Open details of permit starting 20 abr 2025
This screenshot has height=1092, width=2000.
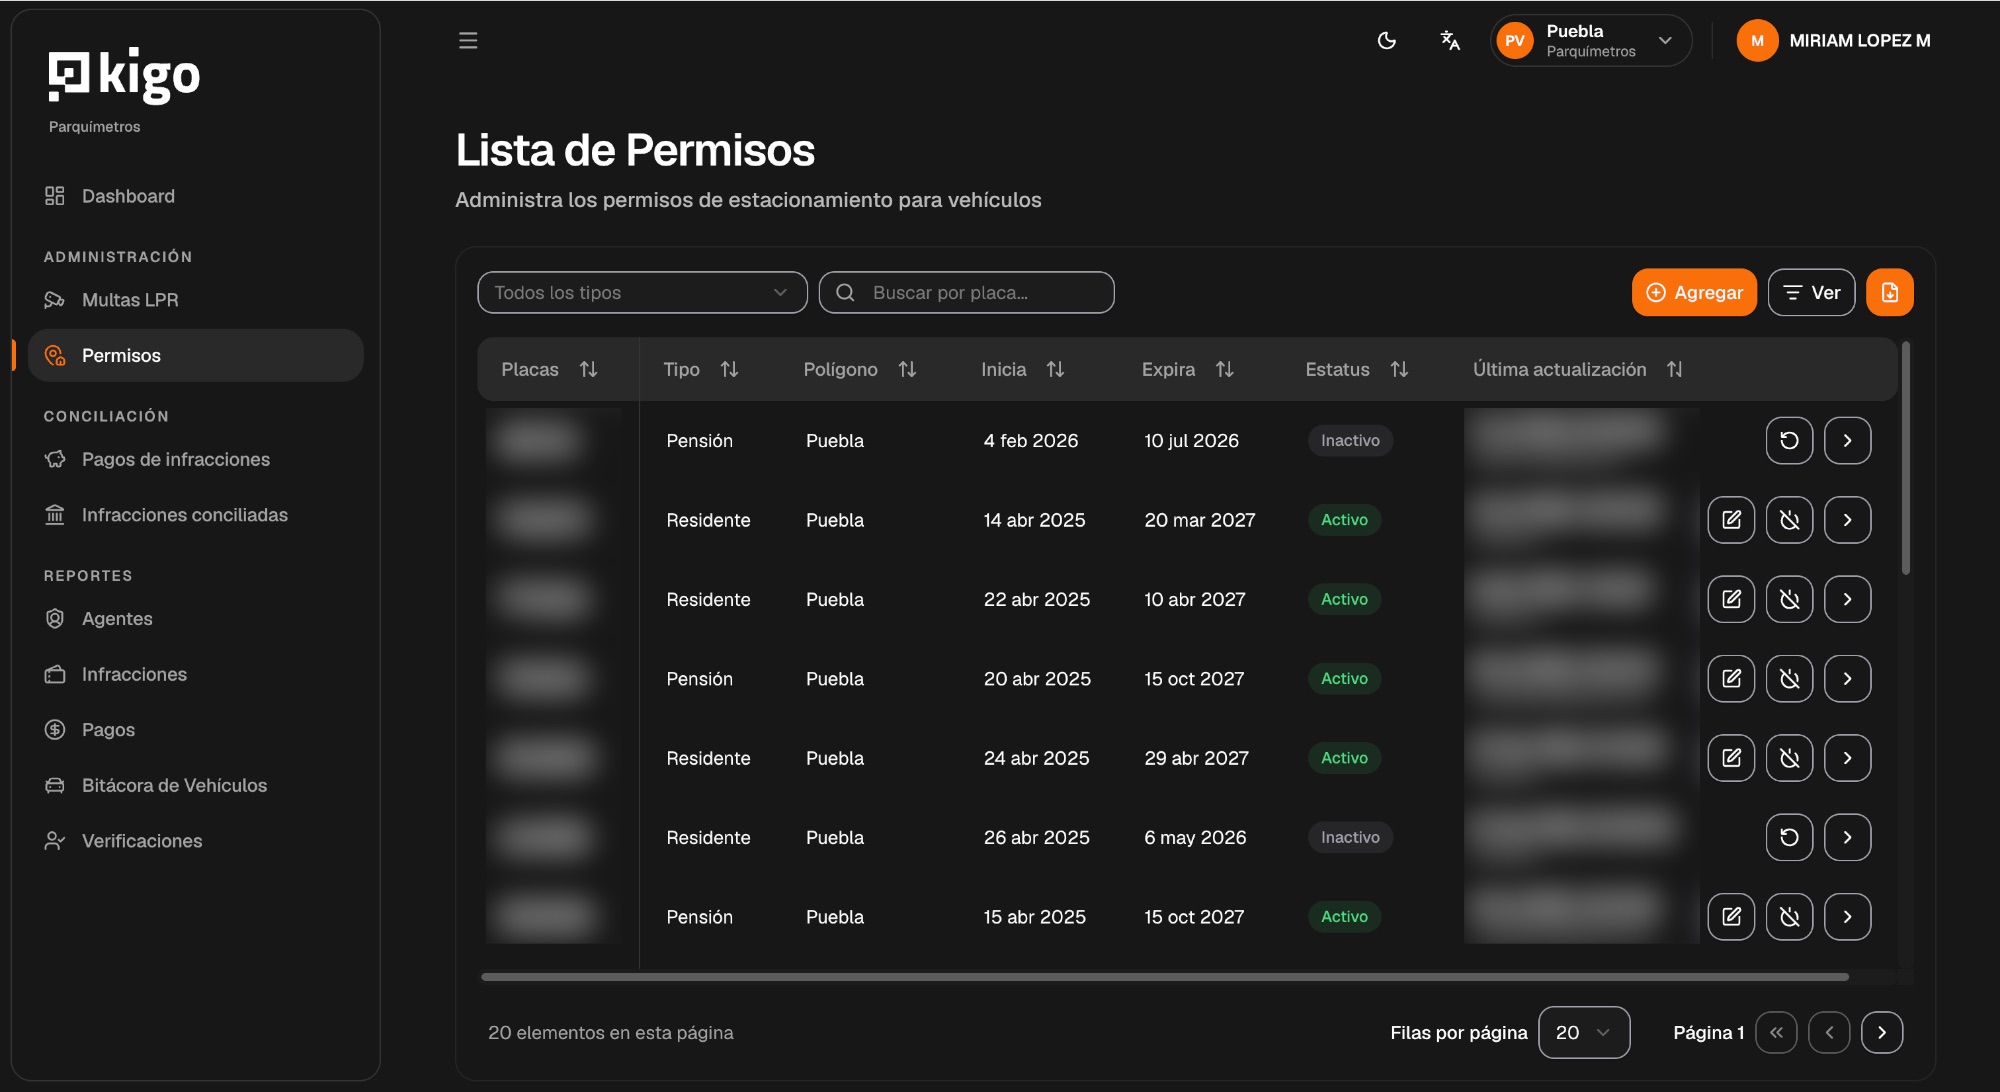tap(1847, 679)
